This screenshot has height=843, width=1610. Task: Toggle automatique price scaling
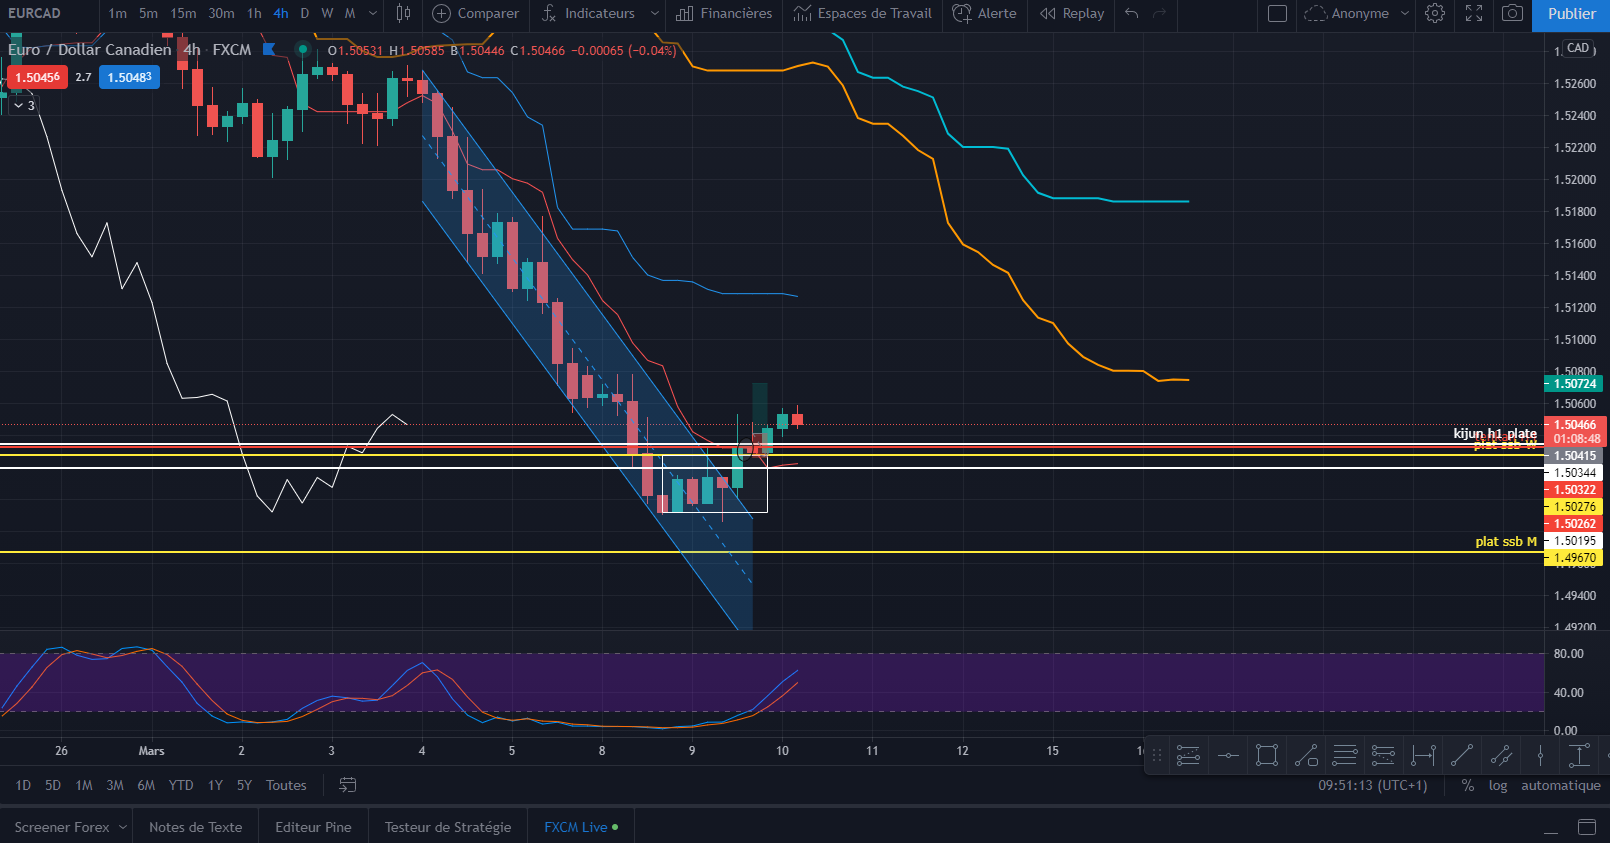(x=1560, y=785)
